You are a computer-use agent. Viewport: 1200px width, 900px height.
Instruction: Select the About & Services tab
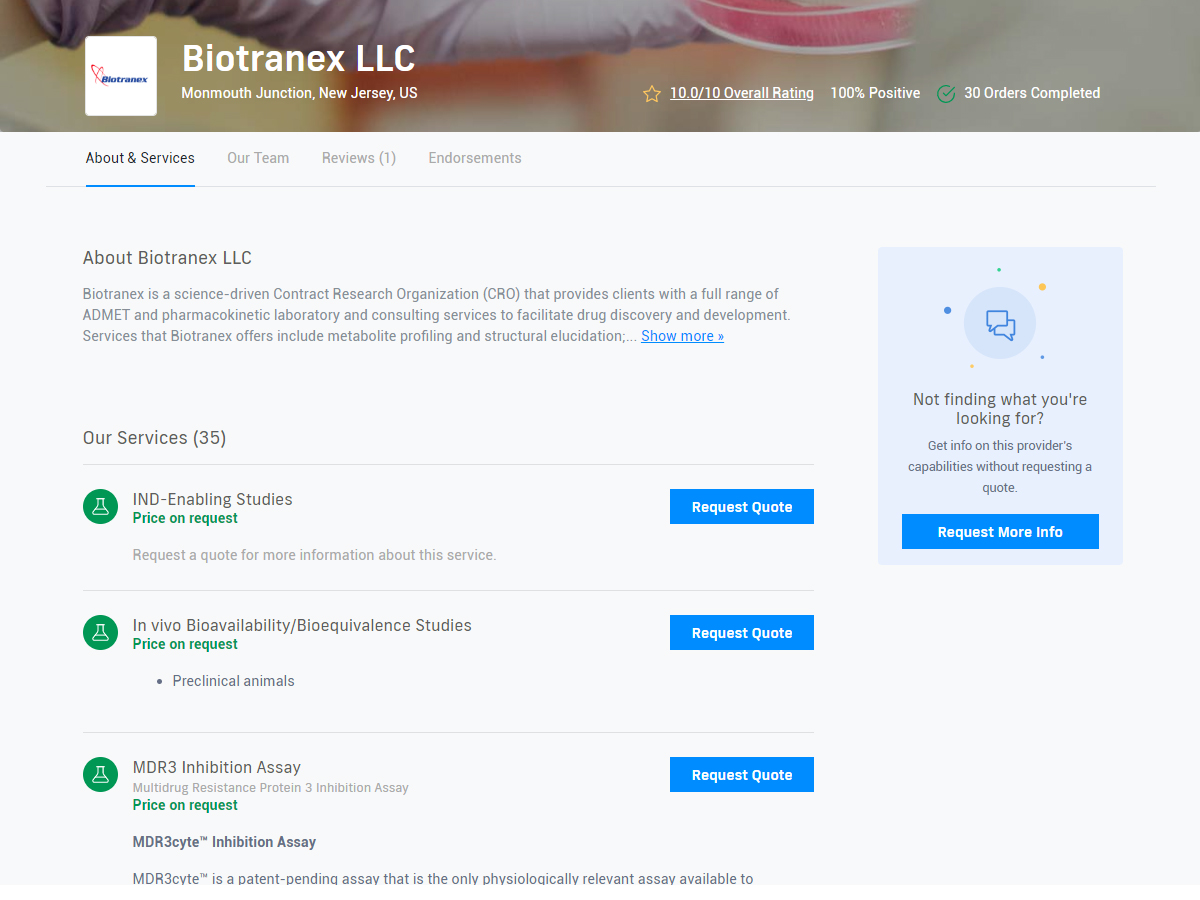[140, 158]
